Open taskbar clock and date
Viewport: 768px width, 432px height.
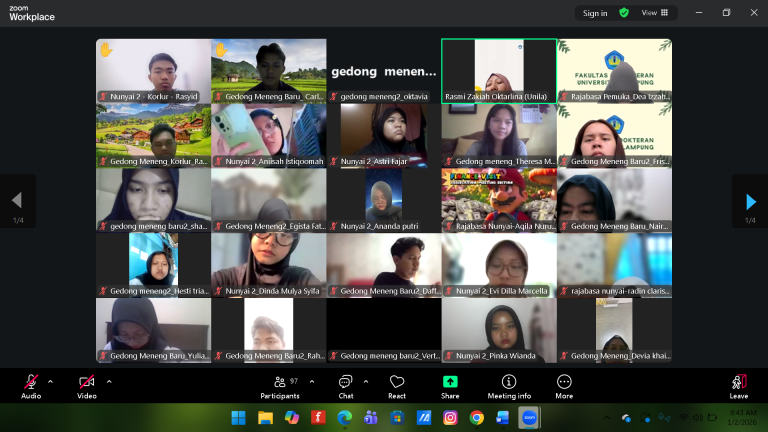742,417
